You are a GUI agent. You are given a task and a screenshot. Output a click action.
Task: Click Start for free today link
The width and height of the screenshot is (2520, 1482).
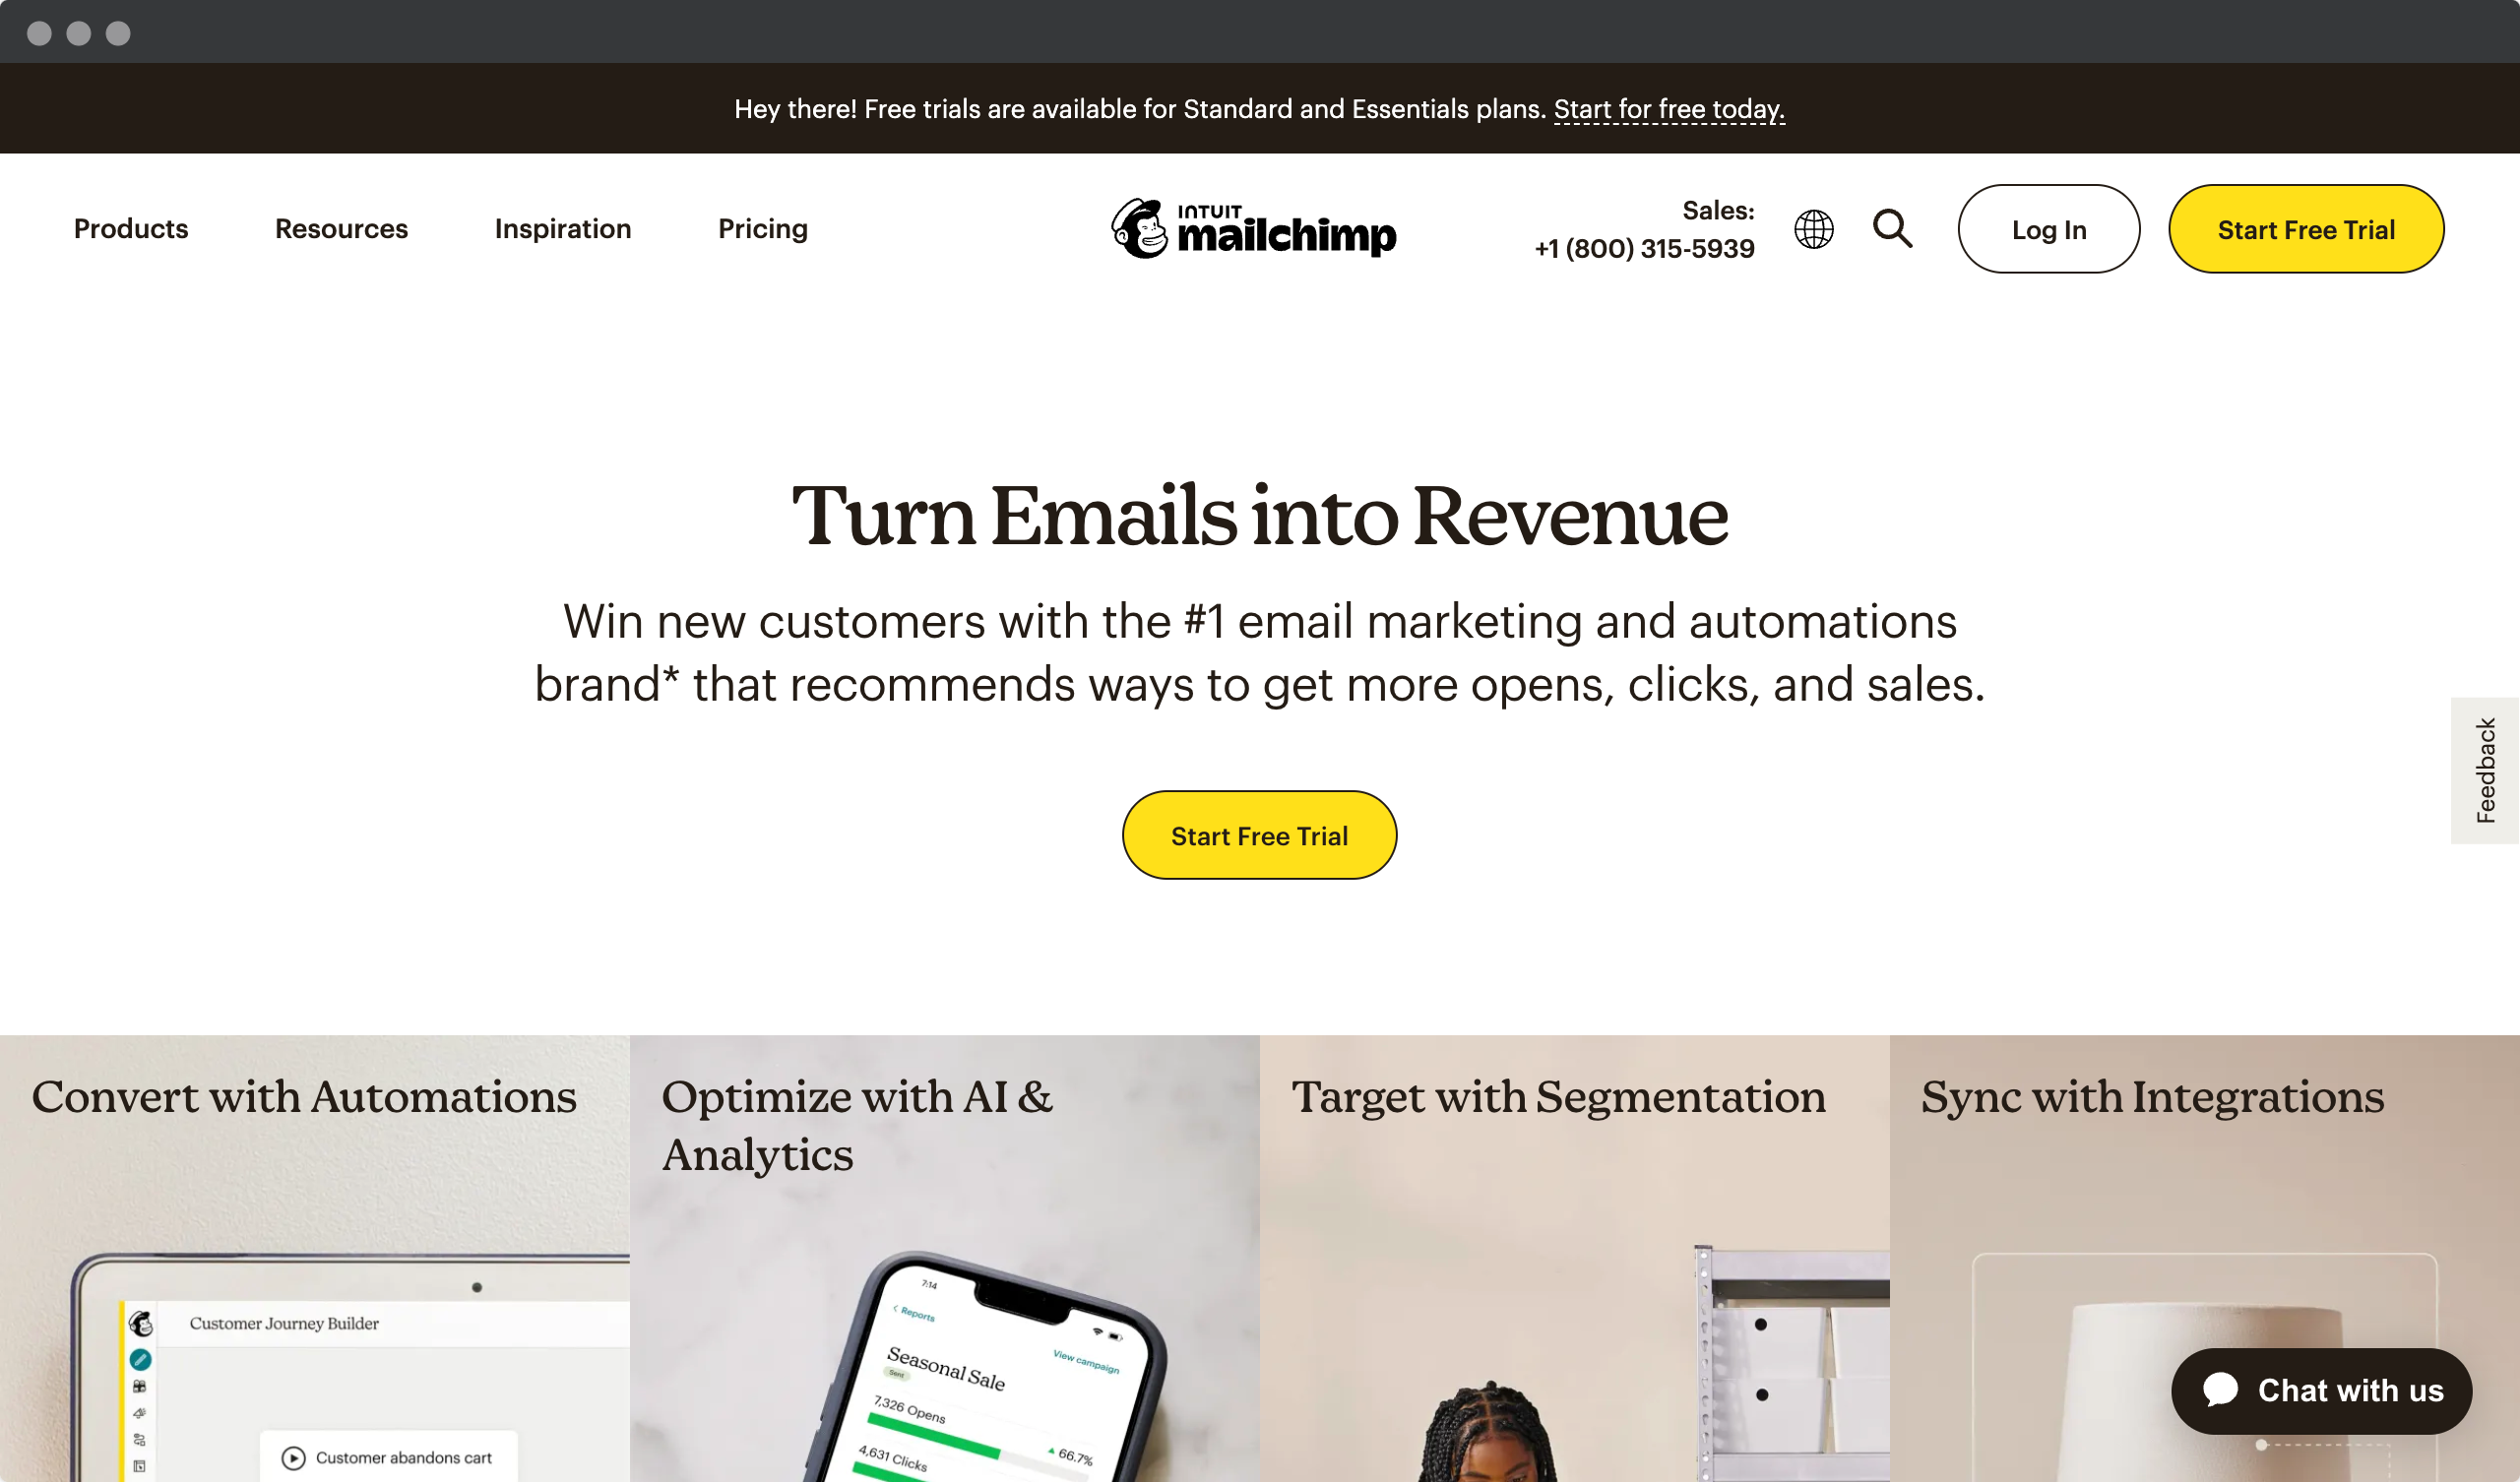[1668, 107]
